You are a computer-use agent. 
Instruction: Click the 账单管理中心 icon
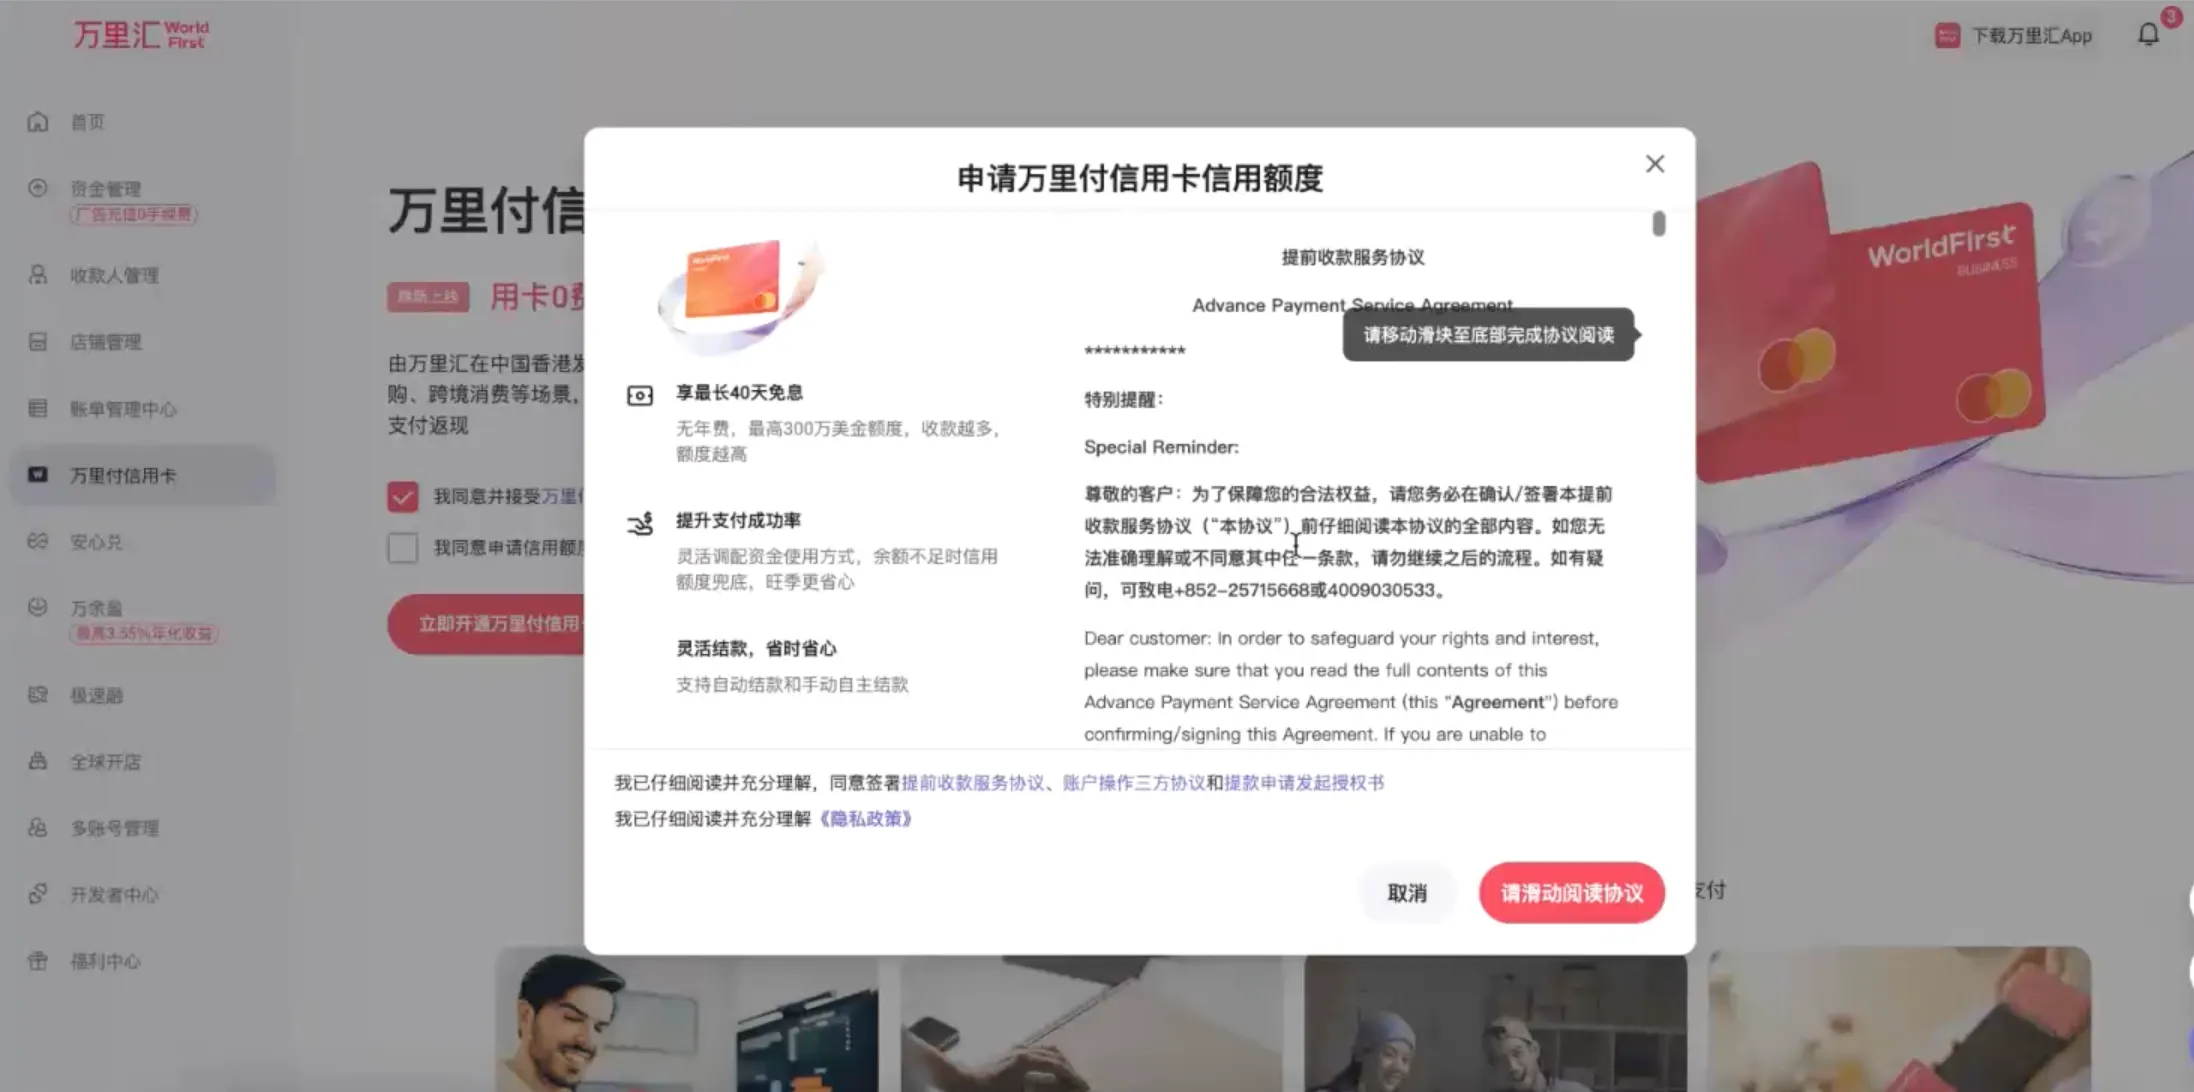click(x=38, y=408)
